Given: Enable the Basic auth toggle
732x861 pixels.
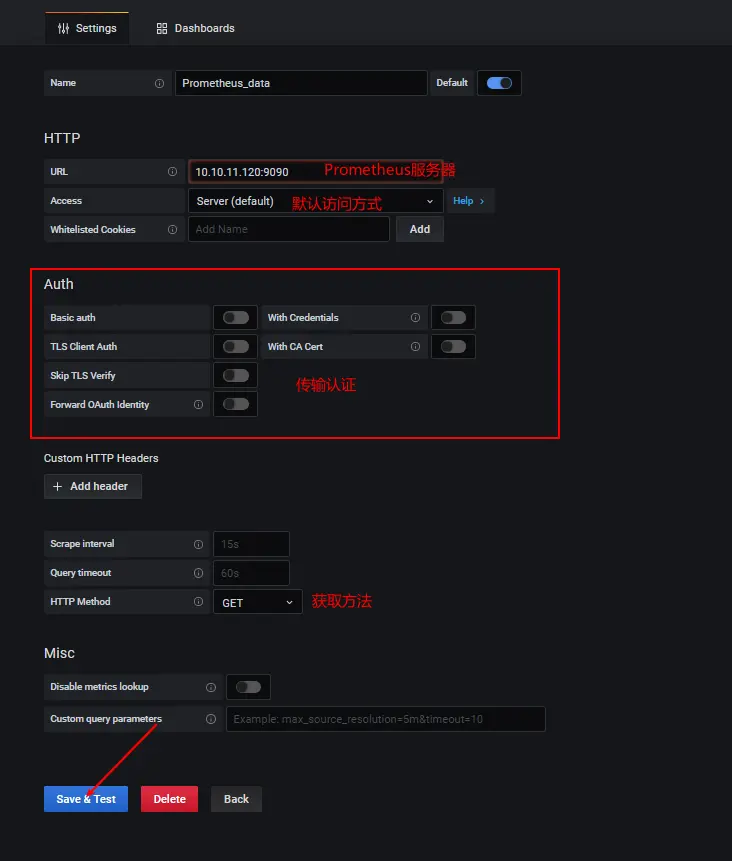Looking at the screenshot, I should [236, 318].
